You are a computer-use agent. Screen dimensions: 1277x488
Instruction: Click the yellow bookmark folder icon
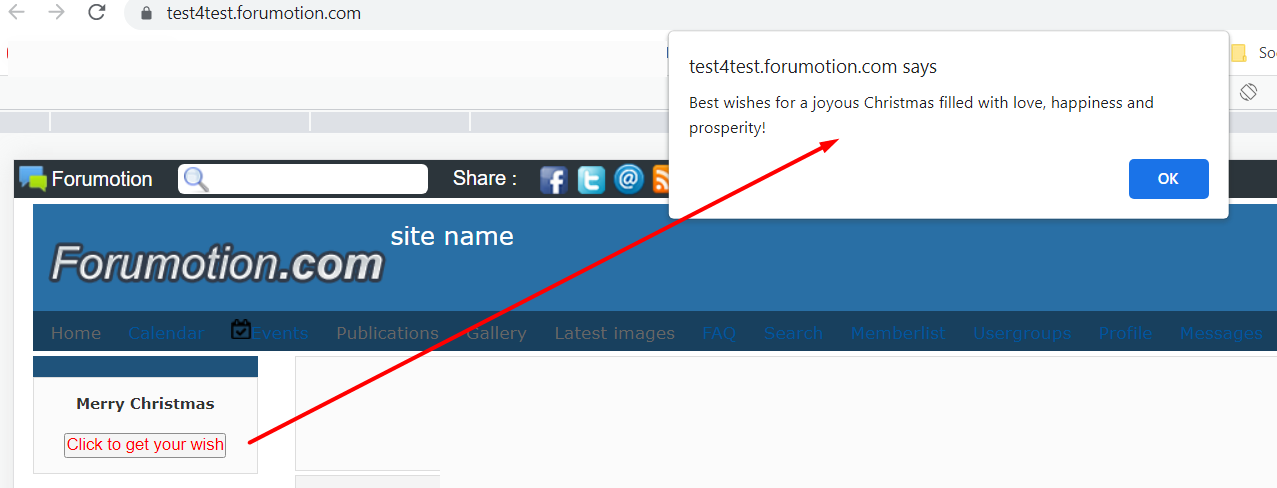pos(1238,53)
